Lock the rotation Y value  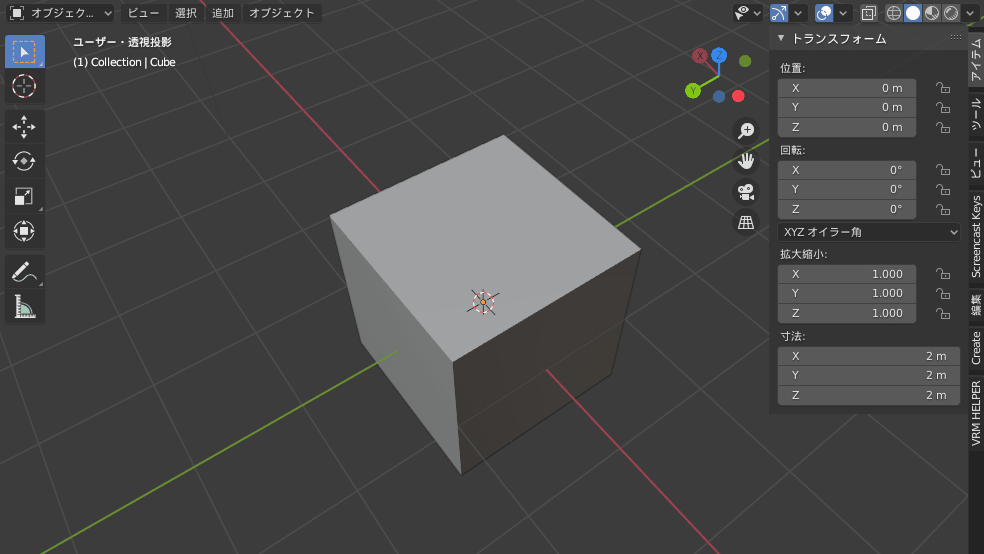943,189
